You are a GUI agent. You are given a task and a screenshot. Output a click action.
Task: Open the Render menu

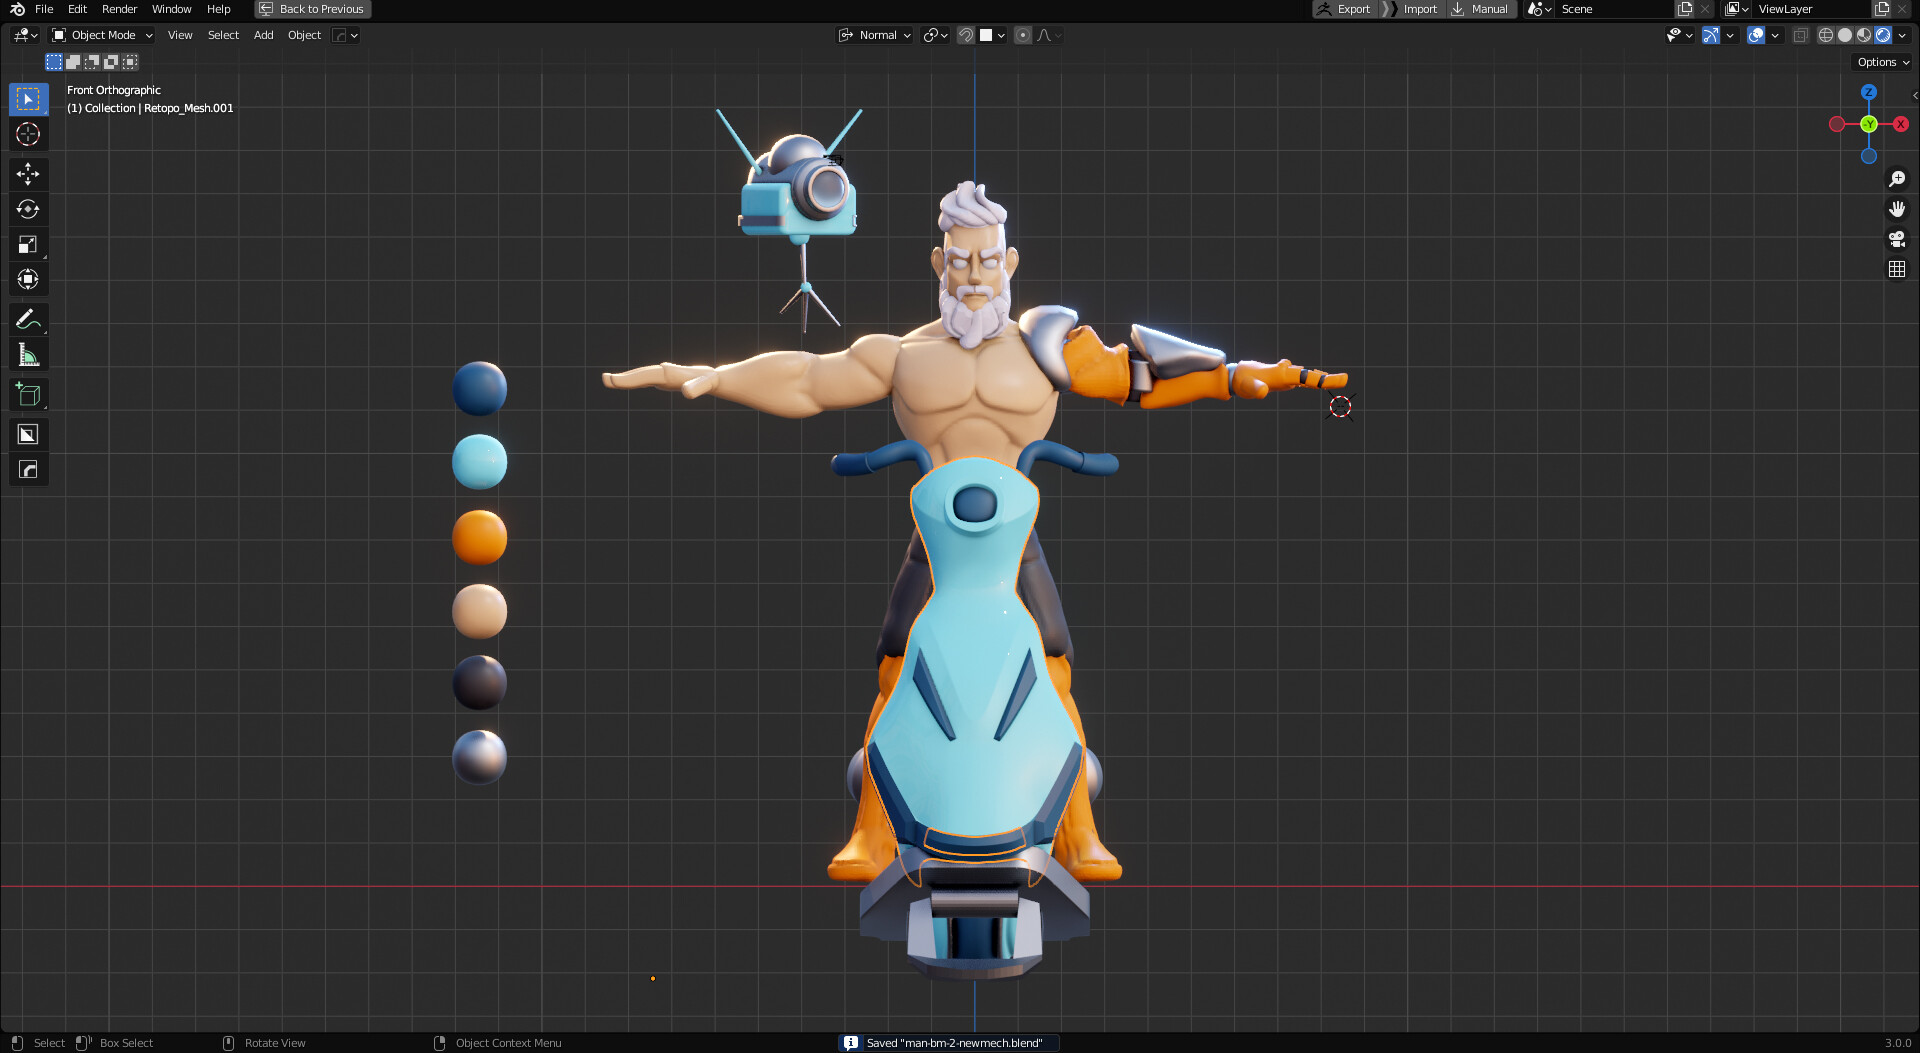(x=119, y=9)
